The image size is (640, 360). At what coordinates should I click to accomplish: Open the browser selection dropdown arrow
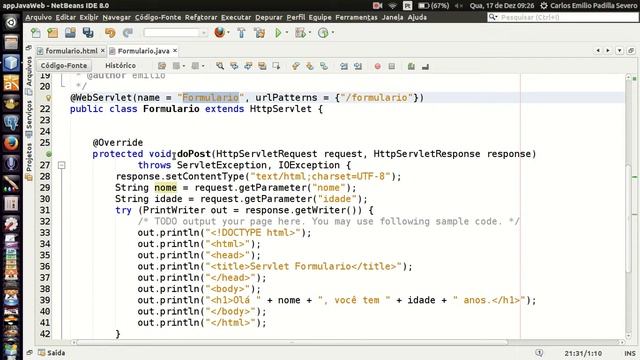[x=228, y=33]
